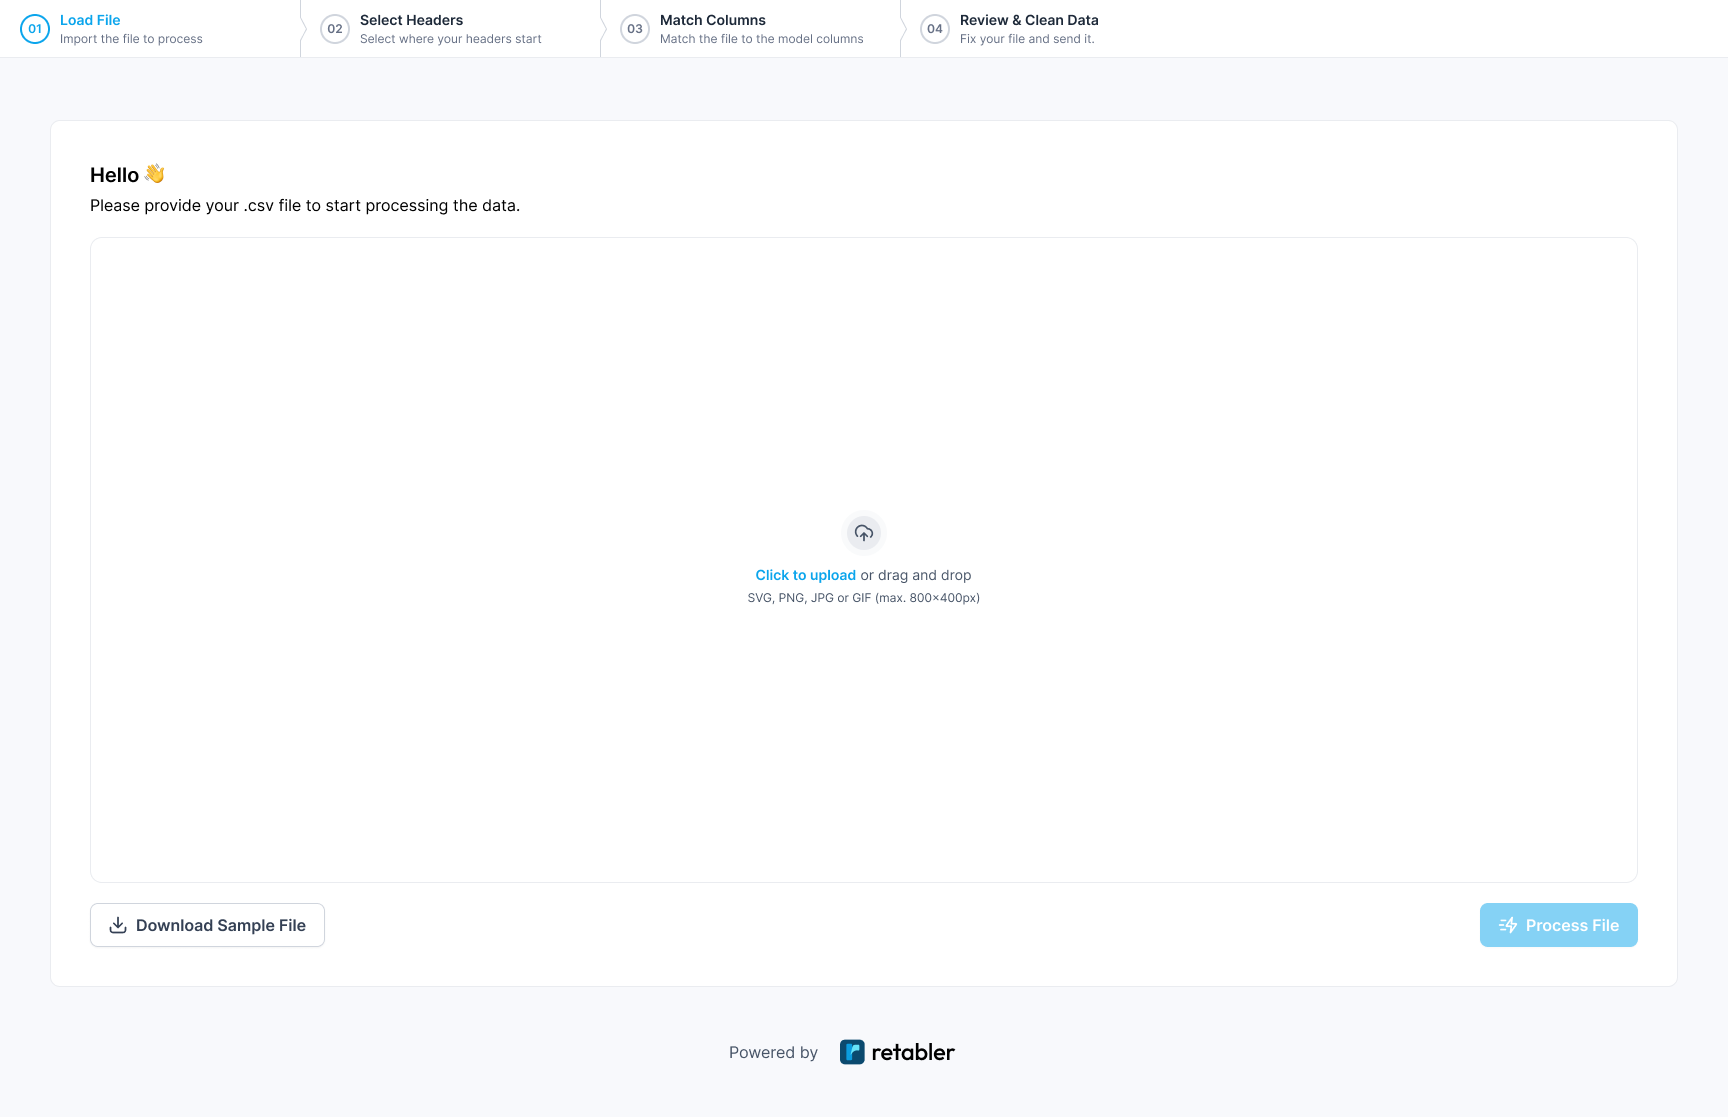The height and width of the screenshot is (1117, 1728).
Task: Click the download arrow icon in Download Sample File
Action: point(118,925)
